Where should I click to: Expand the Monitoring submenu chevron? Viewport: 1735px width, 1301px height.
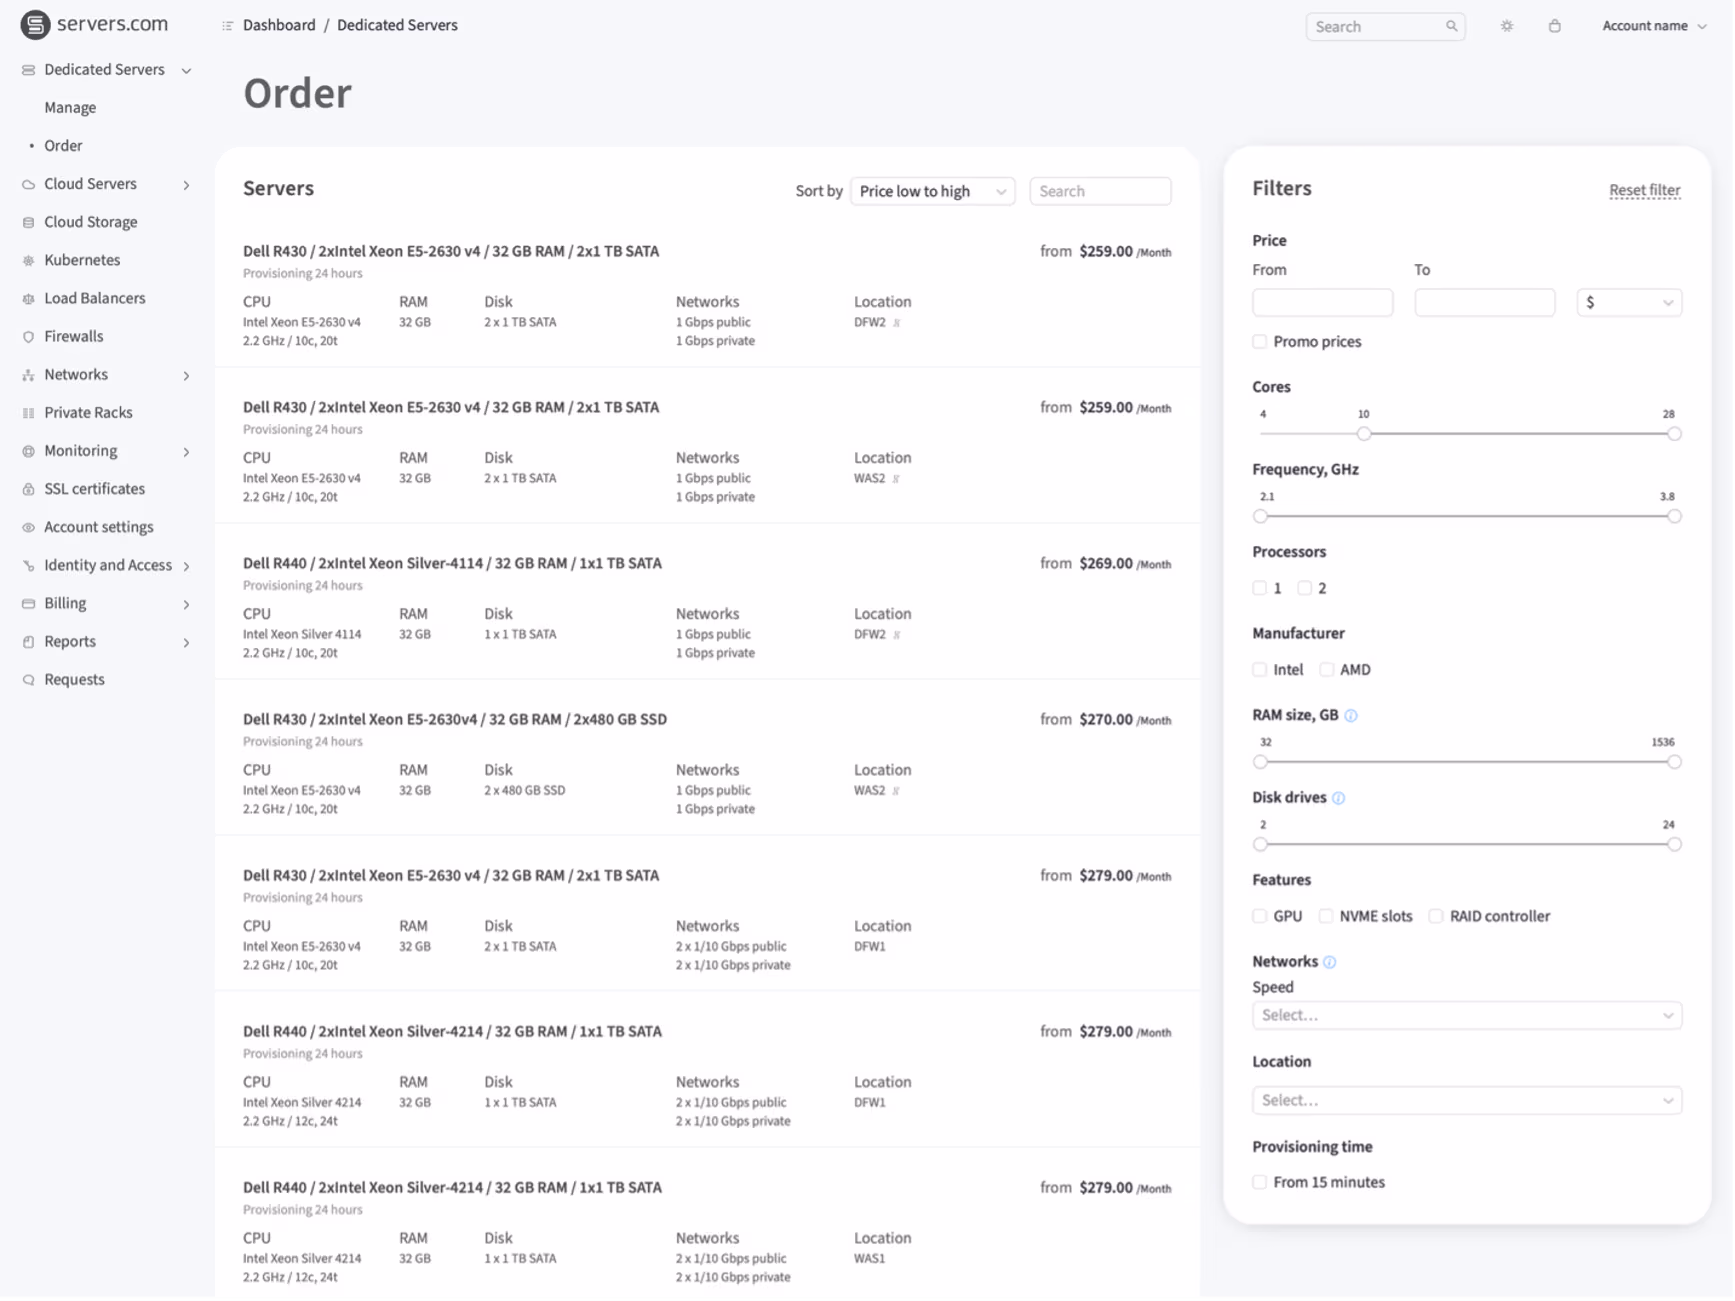[186, 452]
